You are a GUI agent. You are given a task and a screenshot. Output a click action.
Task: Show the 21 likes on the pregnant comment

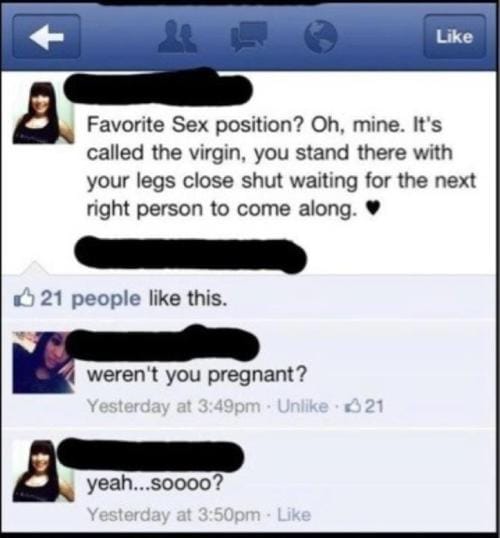coord(365,407)
